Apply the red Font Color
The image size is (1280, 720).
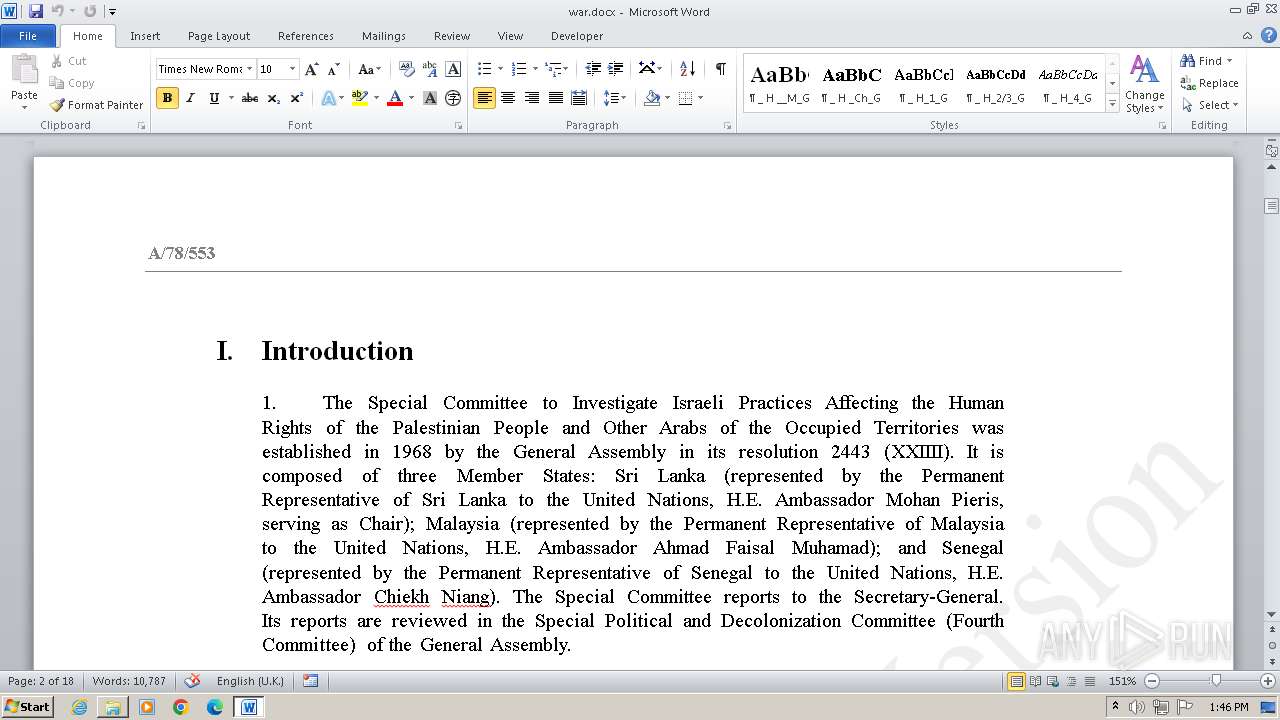click(x=395, y=98)
